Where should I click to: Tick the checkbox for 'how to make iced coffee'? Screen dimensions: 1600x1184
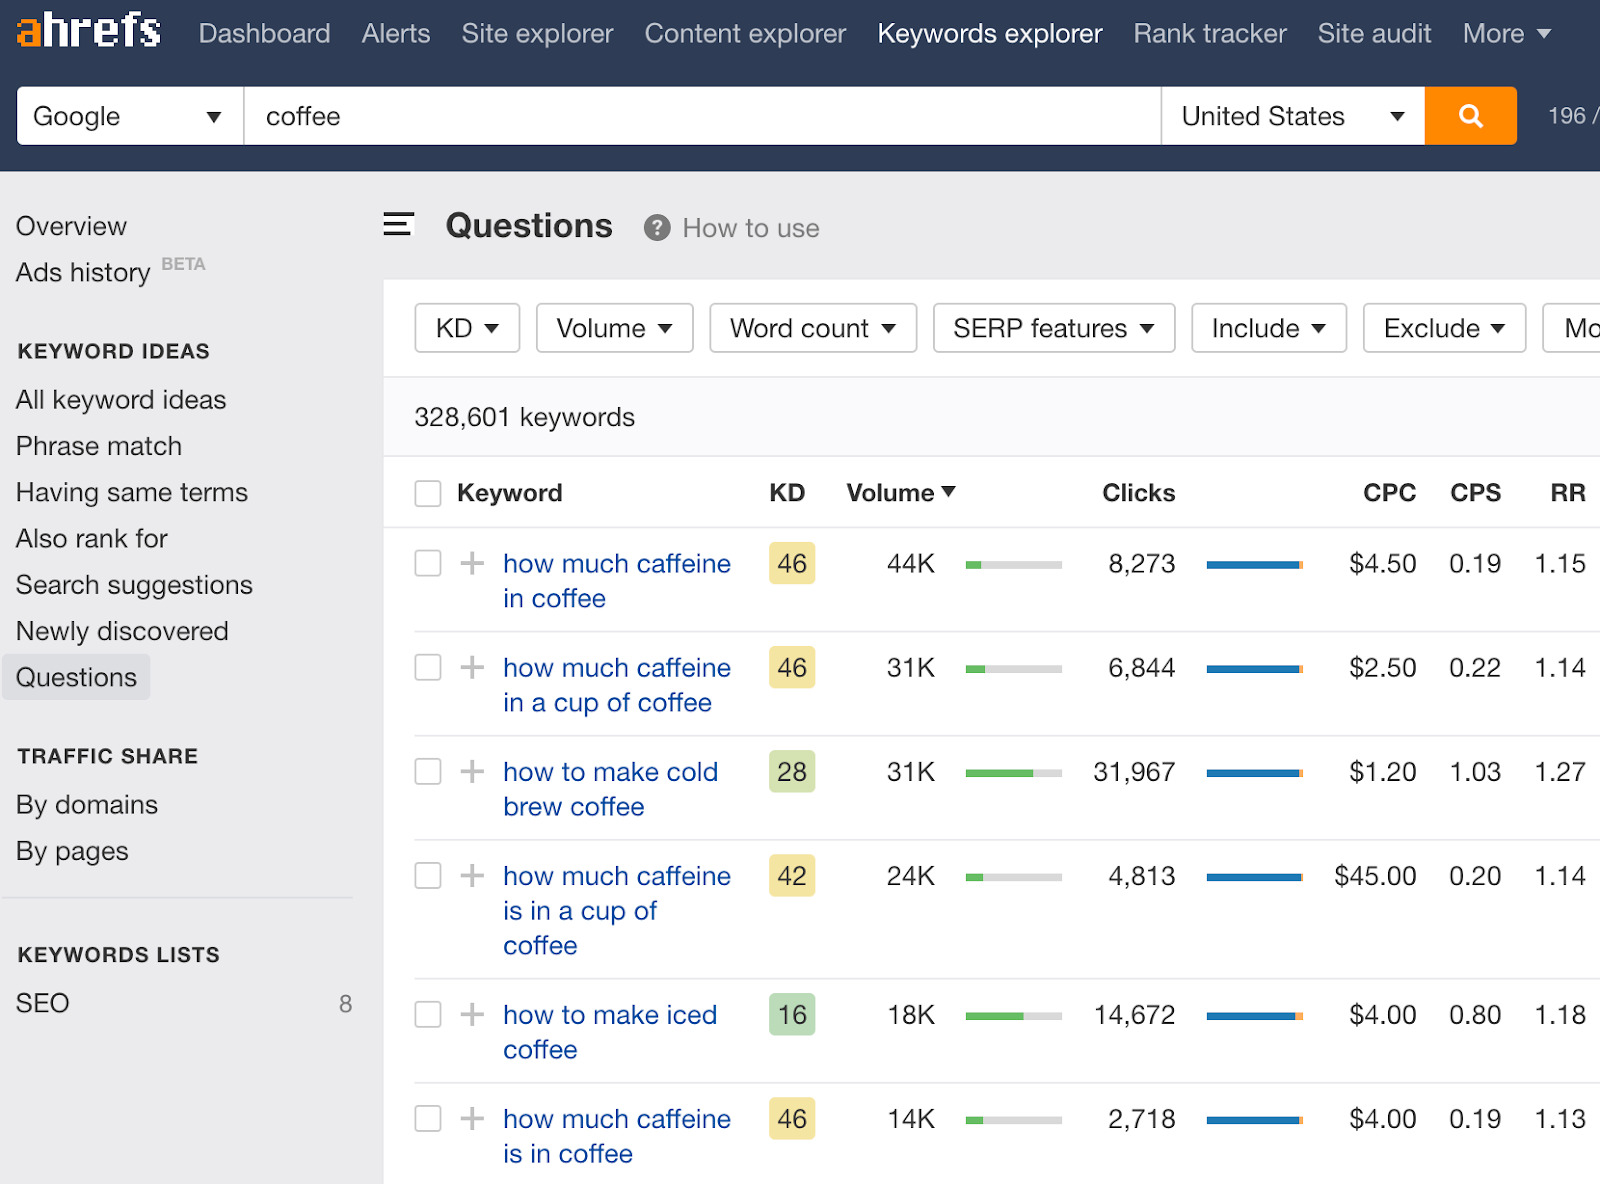tap(427, 1014)
